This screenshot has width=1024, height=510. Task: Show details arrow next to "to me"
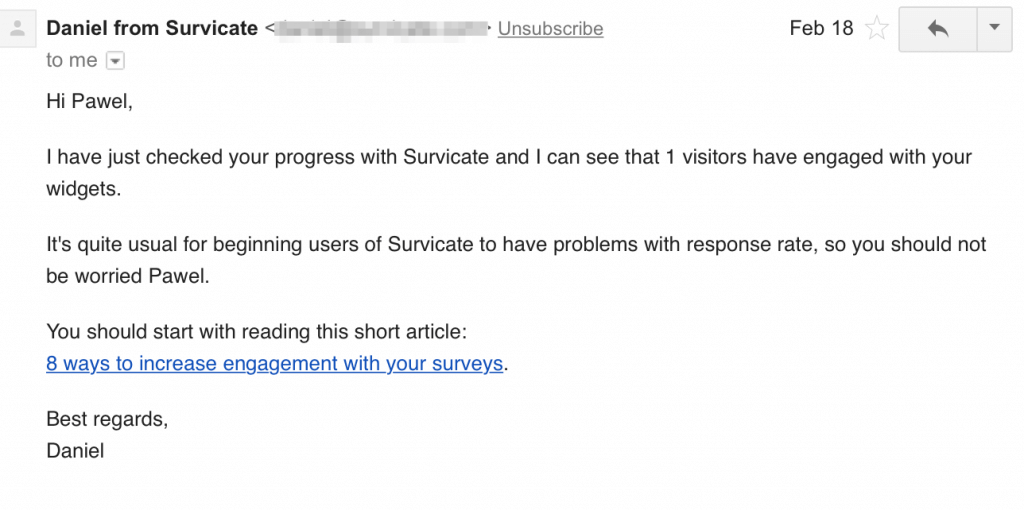click(115, 61)
